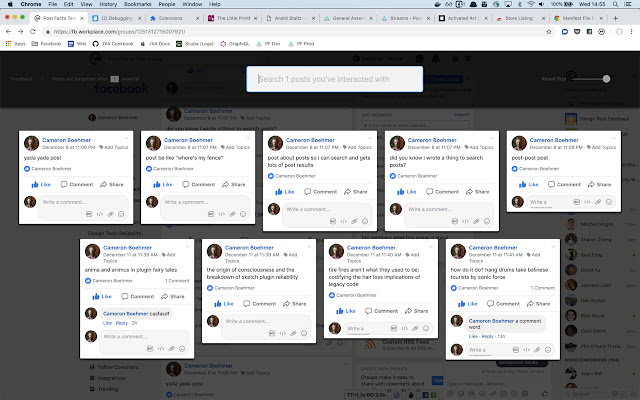Bookmark this page with the star icon

(549, 31)
